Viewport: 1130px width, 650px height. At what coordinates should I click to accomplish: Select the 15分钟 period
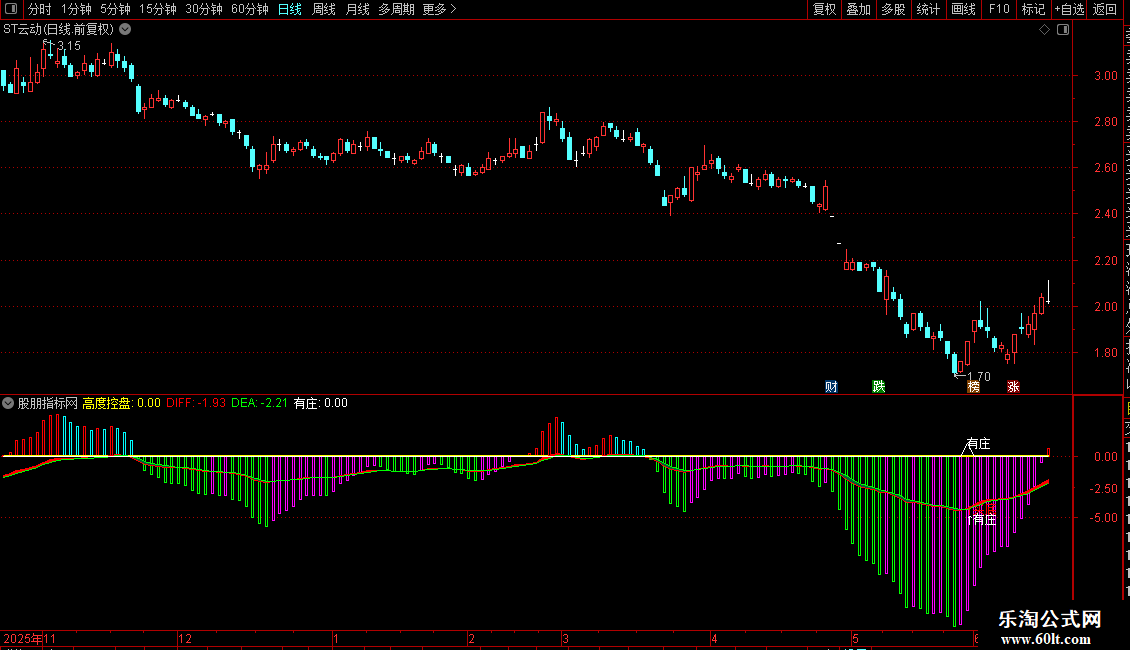click(x=158, y=9)
